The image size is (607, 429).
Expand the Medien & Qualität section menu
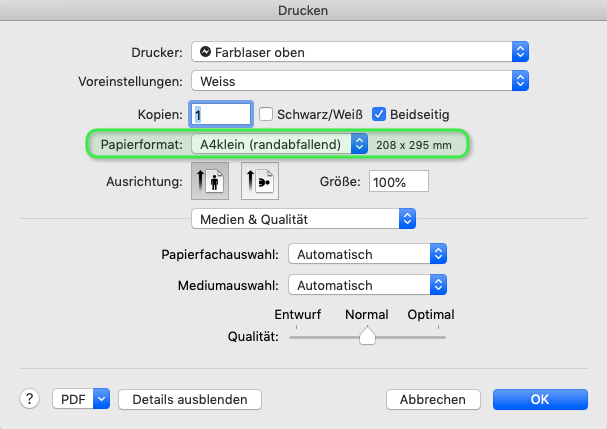coord(303,218)
